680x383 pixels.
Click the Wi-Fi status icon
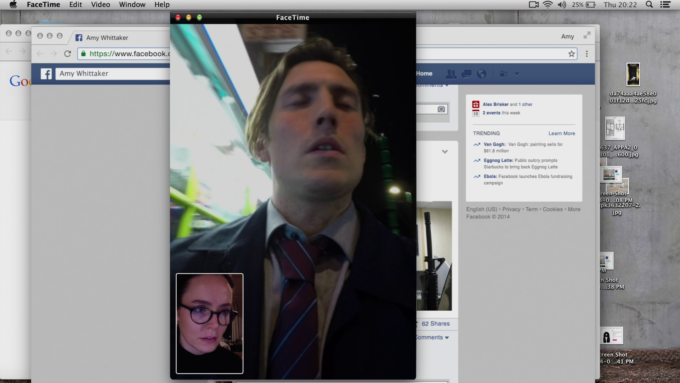click(548, 4)
